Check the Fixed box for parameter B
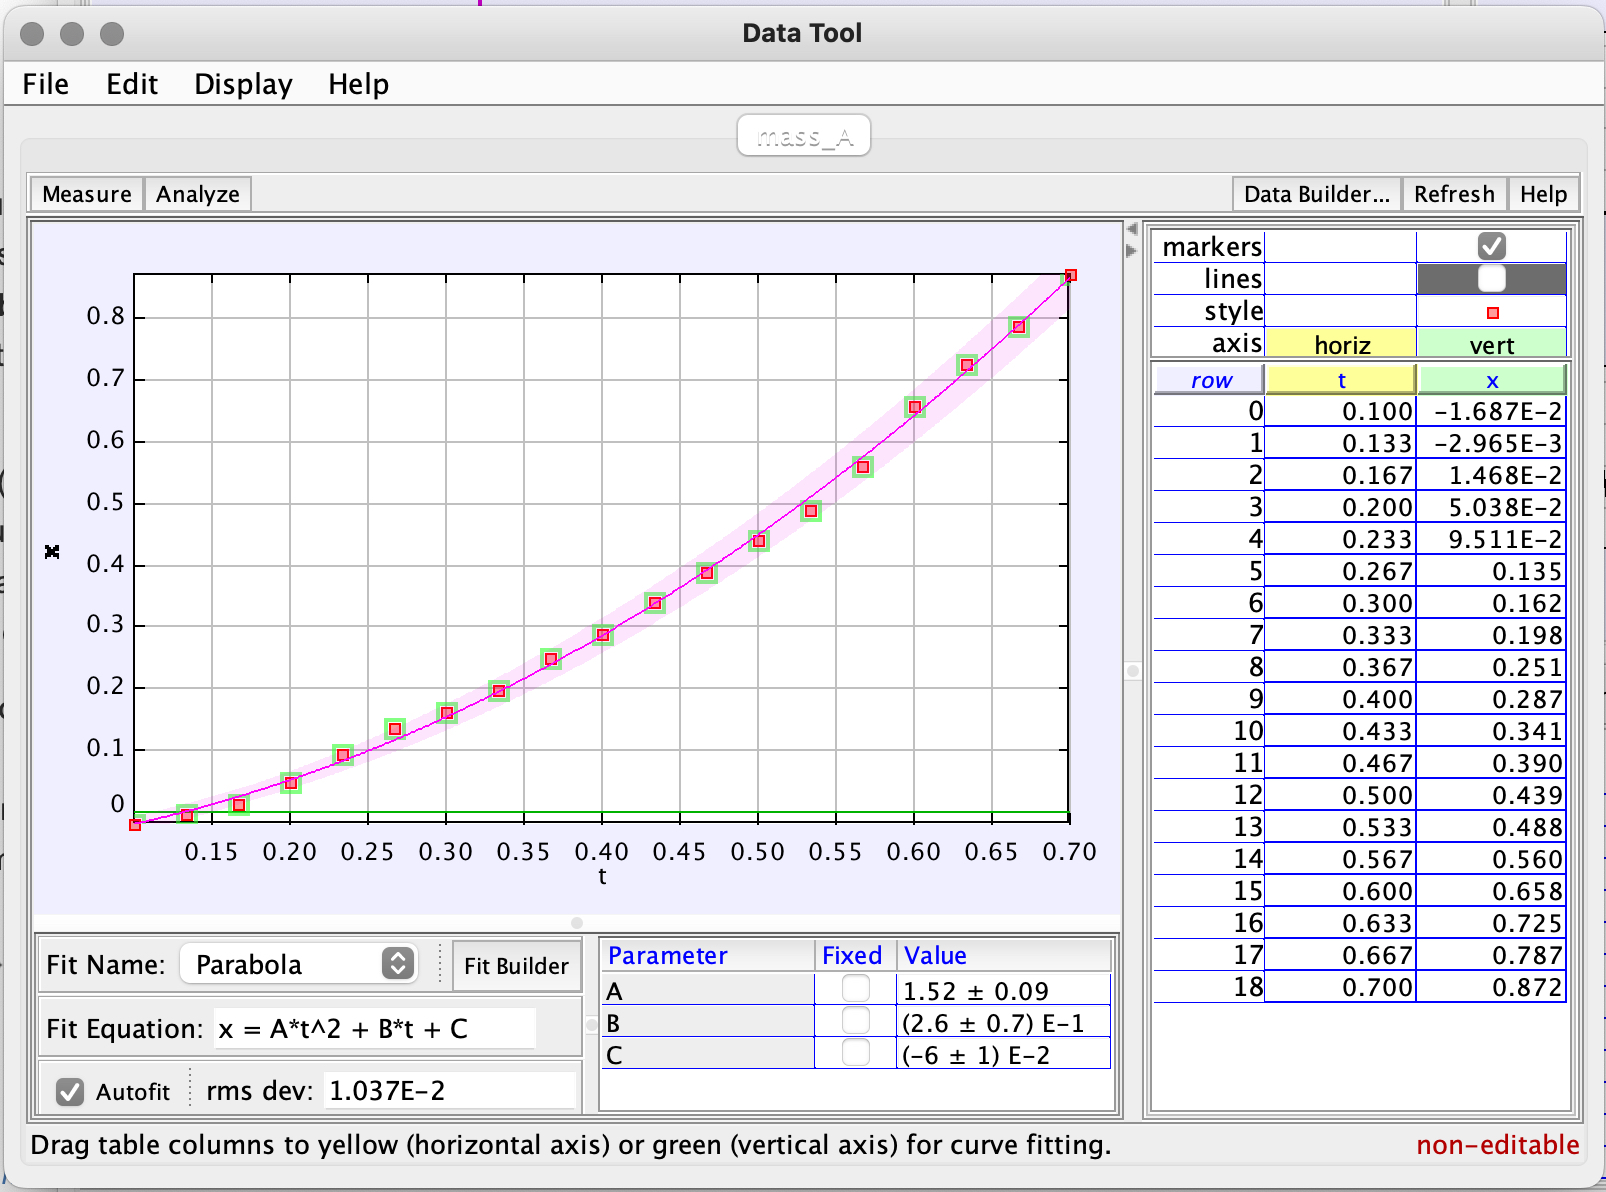 (855, 1022)
